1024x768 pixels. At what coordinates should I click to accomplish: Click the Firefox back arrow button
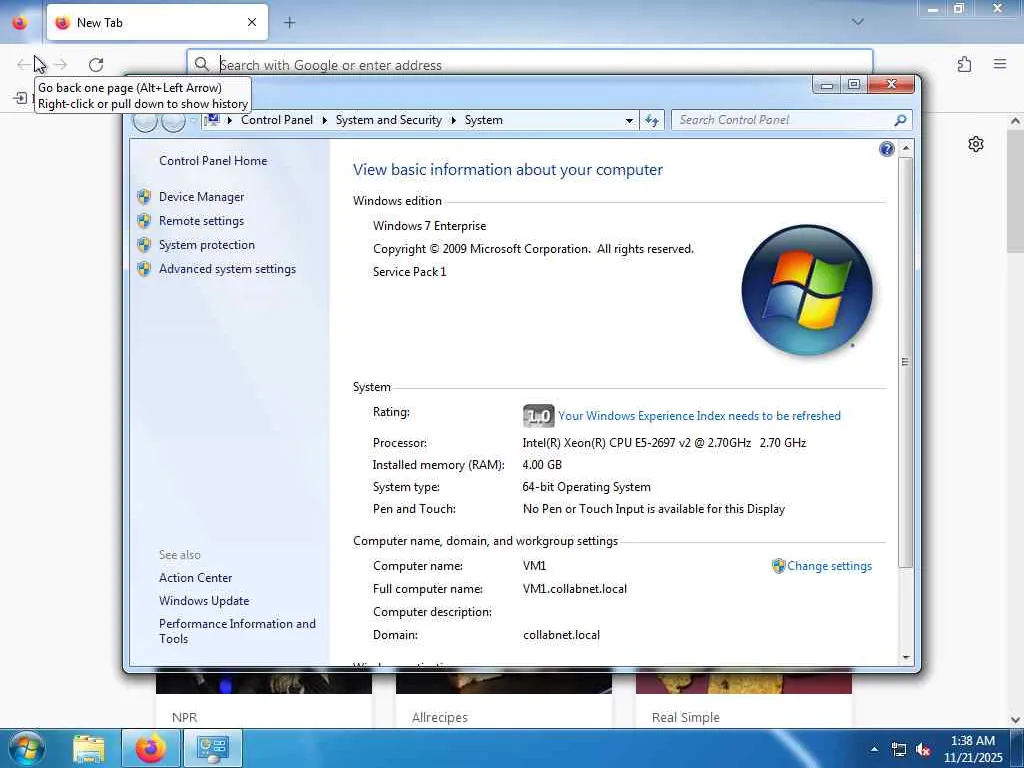point(24,65)
